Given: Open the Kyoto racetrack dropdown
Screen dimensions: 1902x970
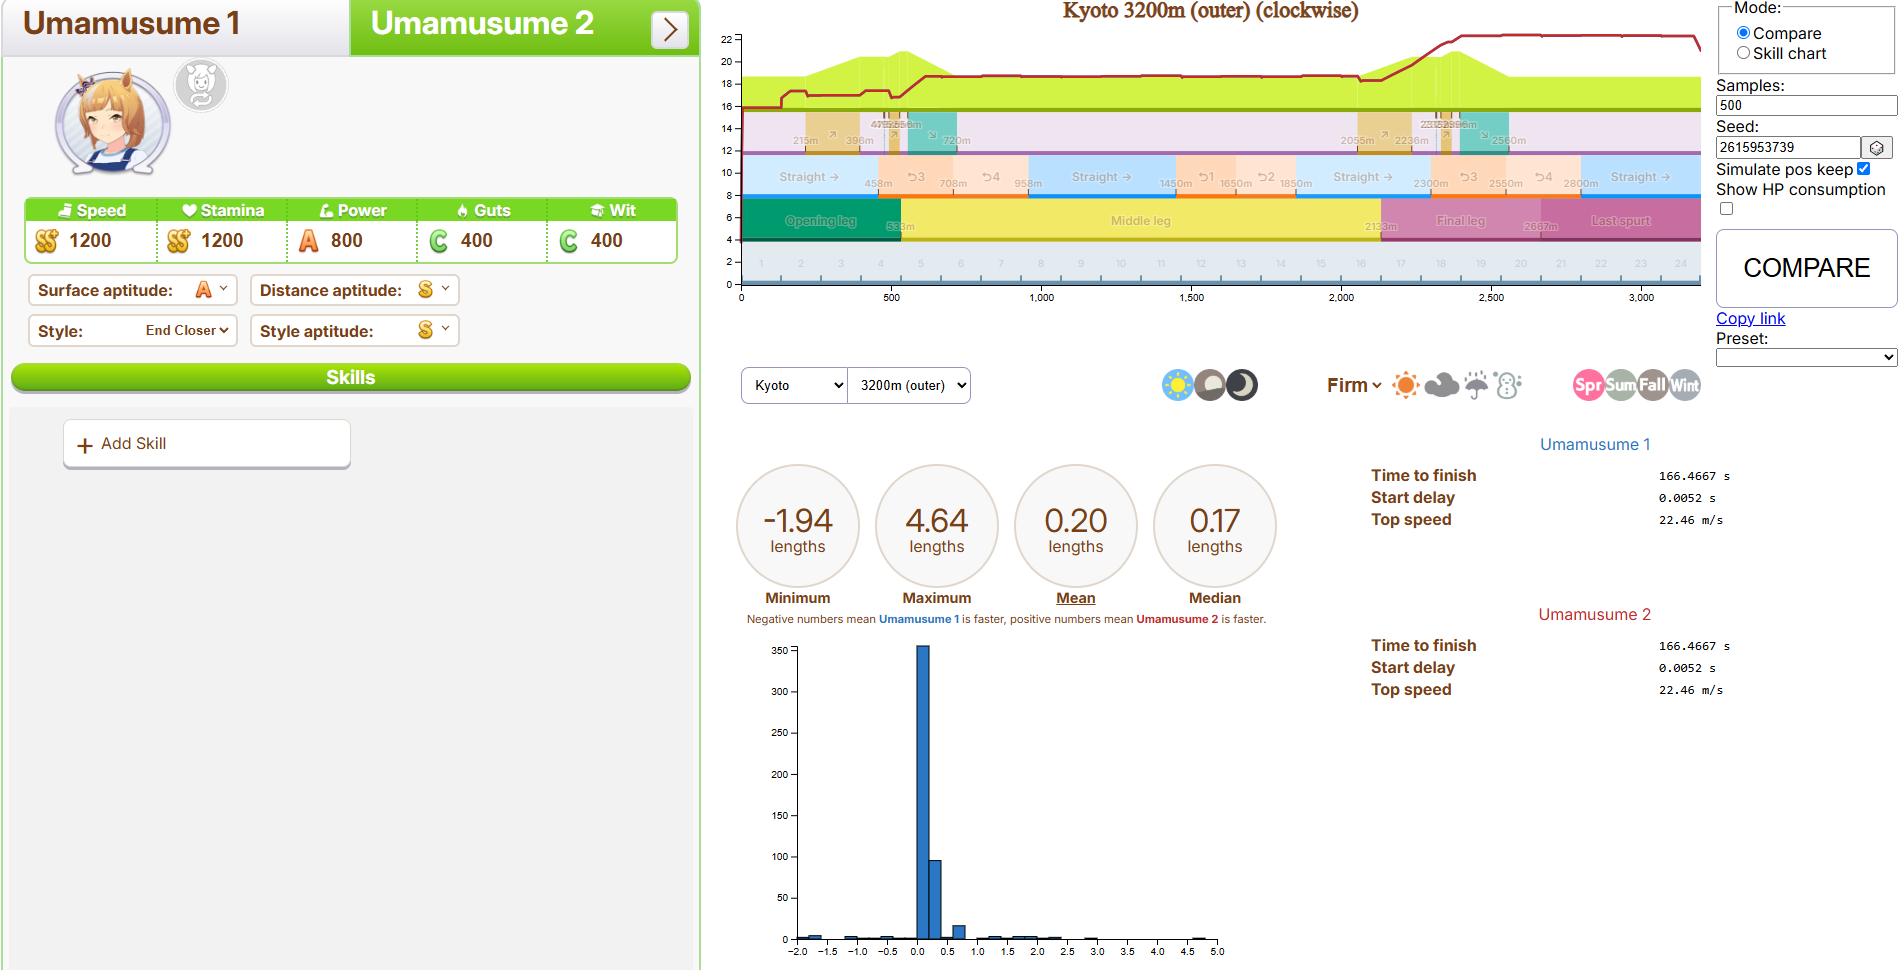Looking at the screenshot, I should click(794, 385).
